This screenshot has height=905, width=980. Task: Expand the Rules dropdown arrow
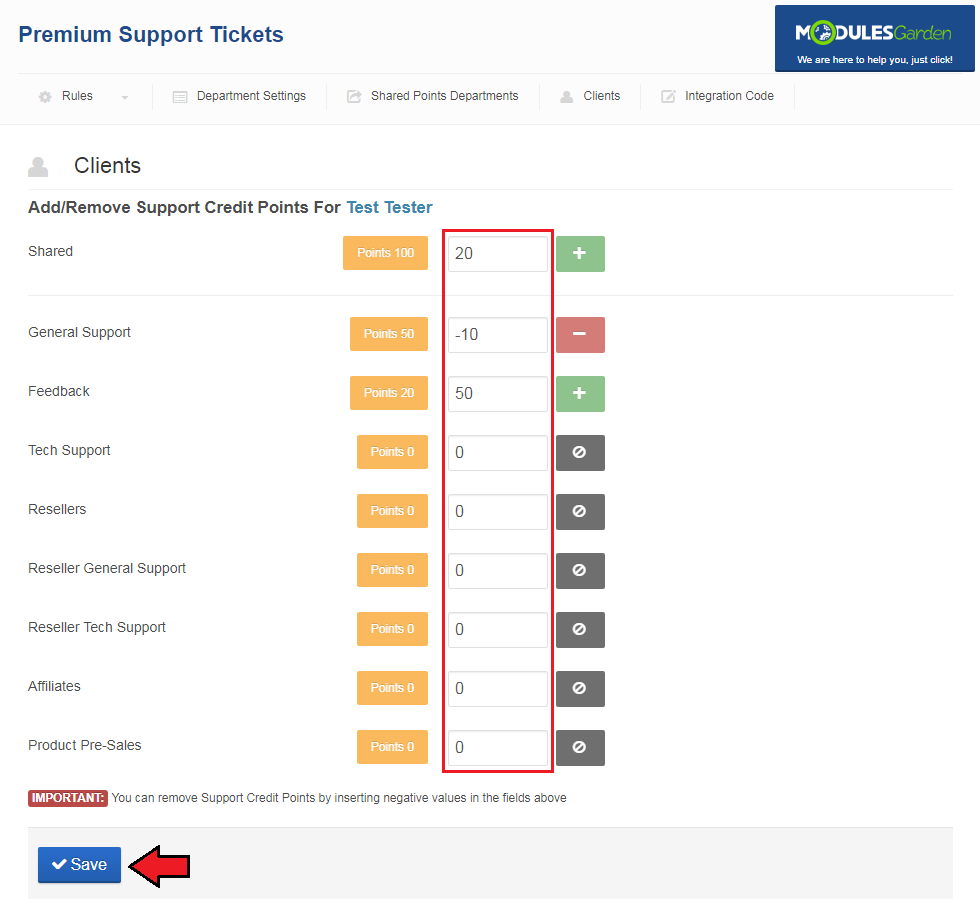[125, 97]
